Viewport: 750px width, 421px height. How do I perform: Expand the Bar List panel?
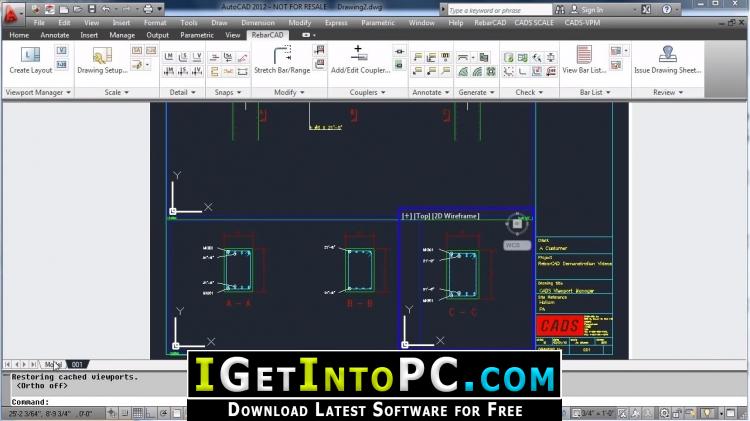click(595, 92)
